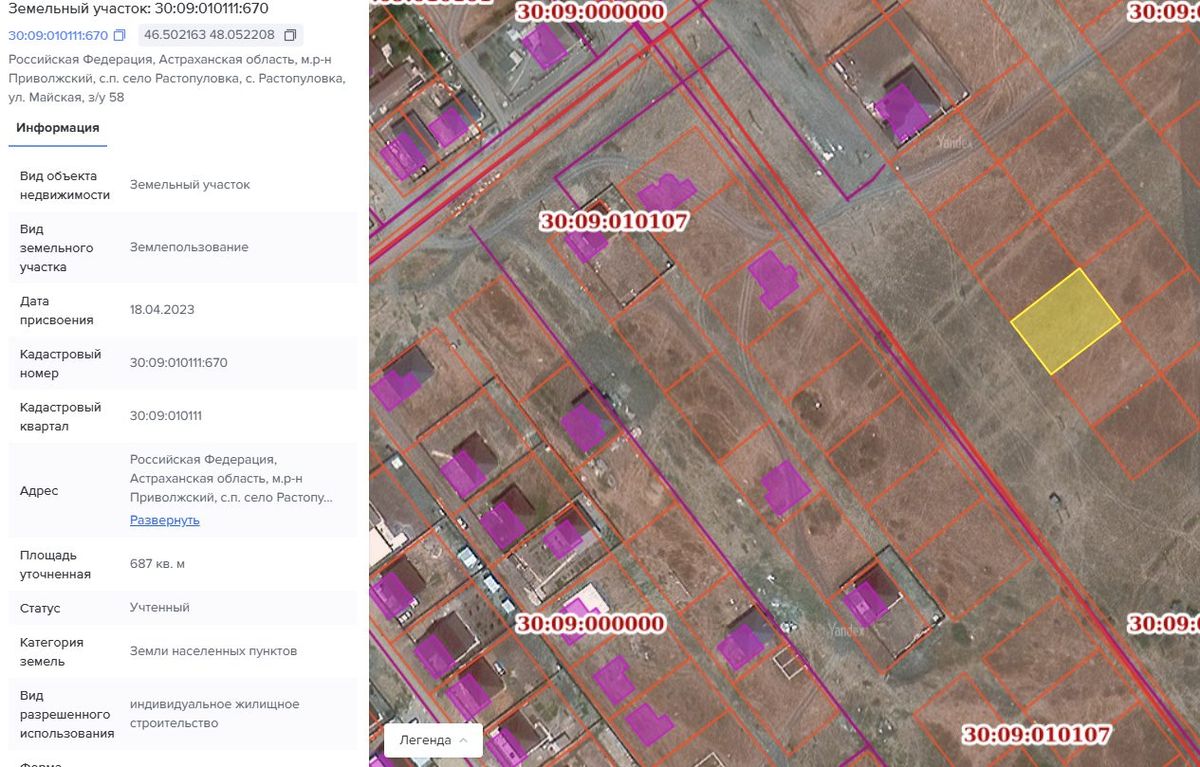The width and height of the screenshot is (1200, 767).
Task: Open the blue 30:09:010111:670 link under the title
Action: coord(58,36)
